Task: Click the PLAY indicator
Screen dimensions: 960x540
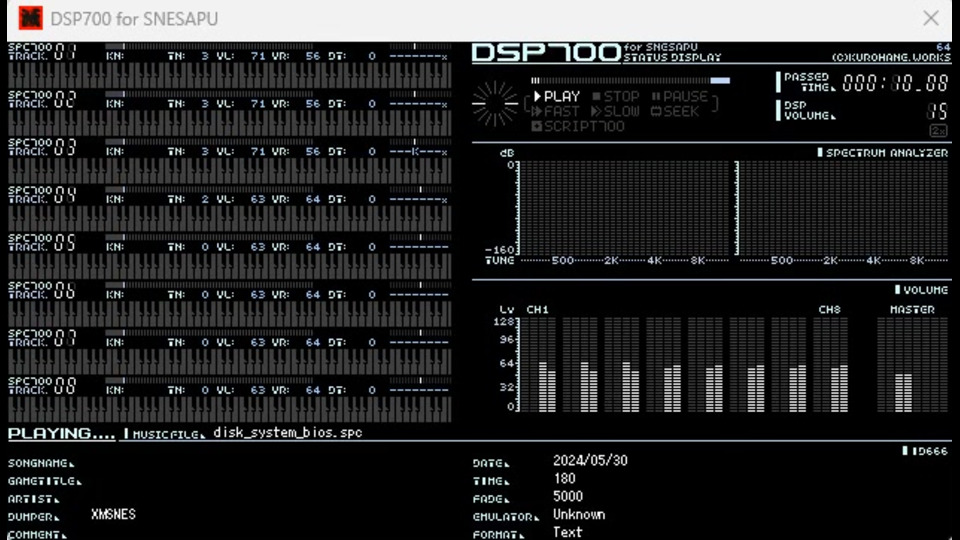Action: (557, 97)
